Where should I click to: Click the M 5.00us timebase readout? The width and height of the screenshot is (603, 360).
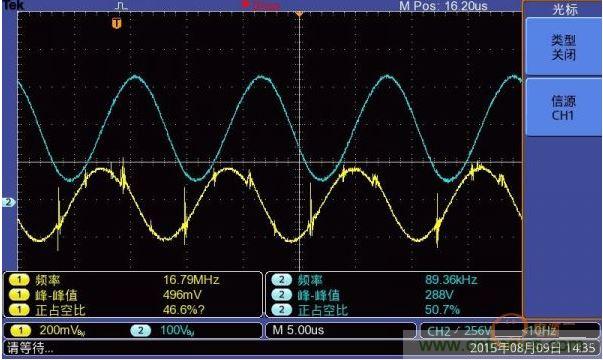pyautogui.click(x=298, y=330)
